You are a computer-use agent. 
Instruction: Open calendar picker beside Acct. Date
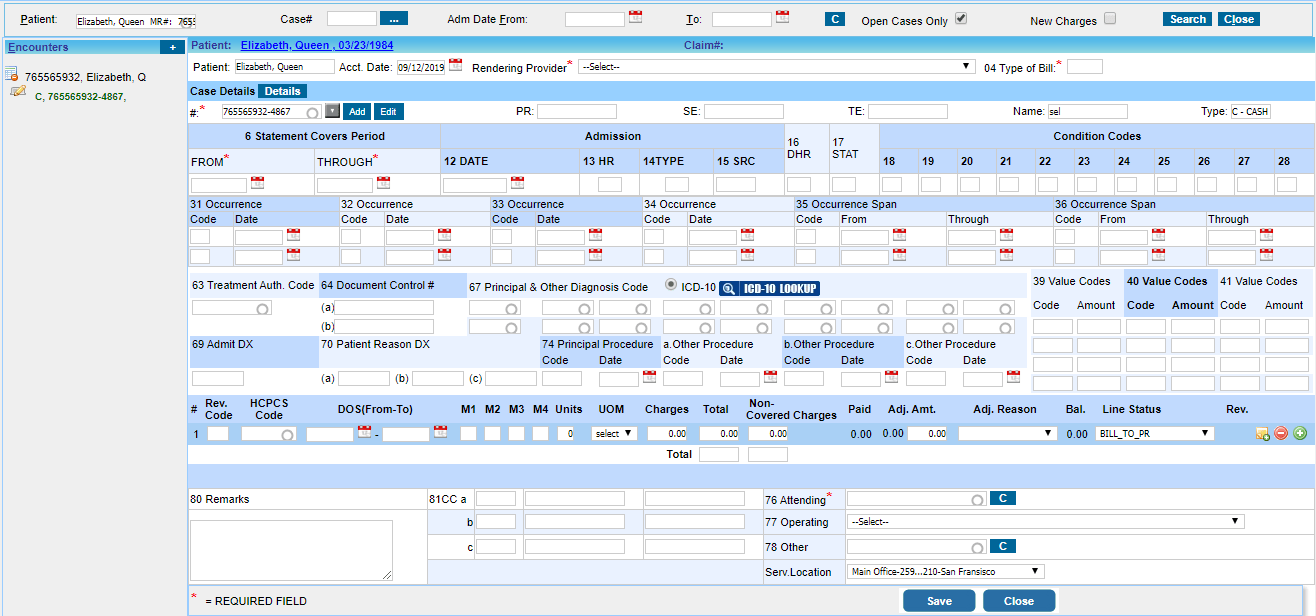[x=455, y=64]
